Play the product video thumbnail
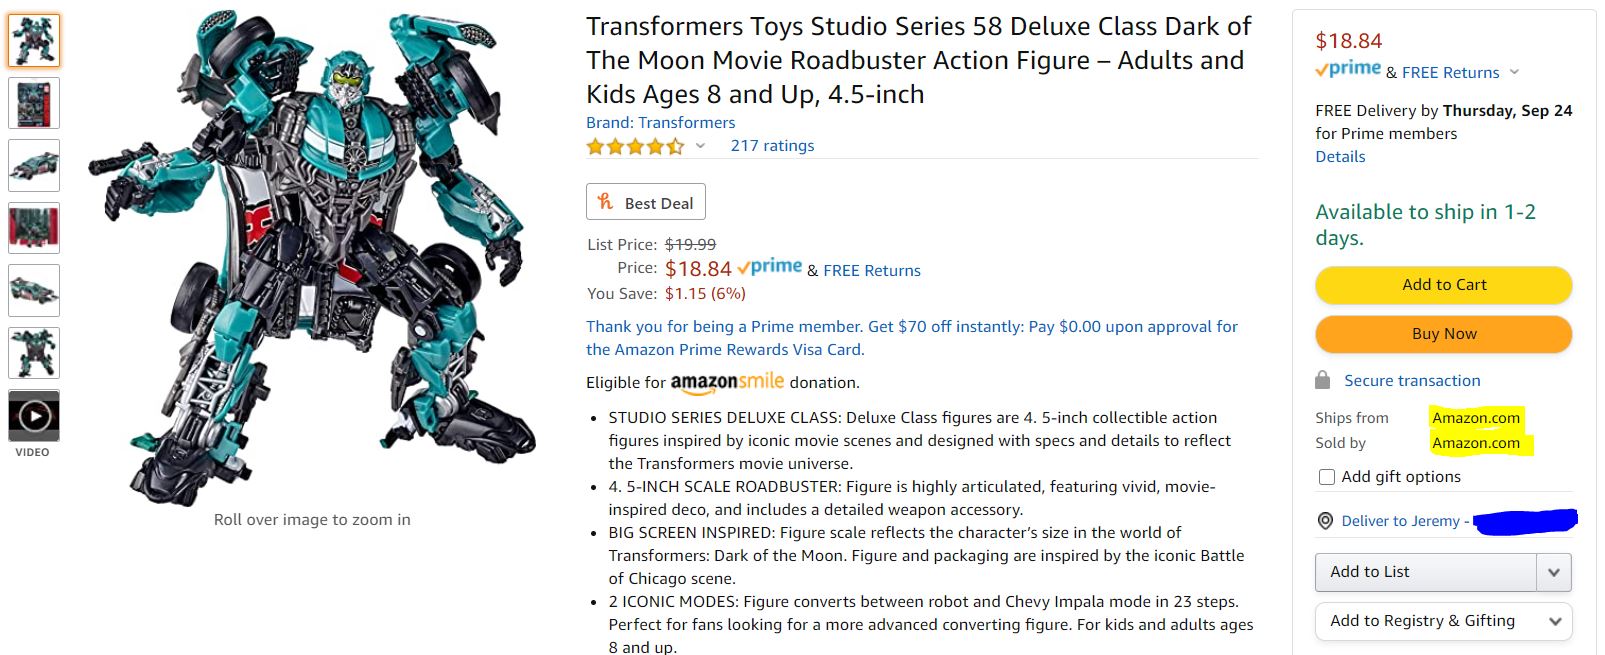Viewport: 1605px width, 655px height. (x=34, y=415)
